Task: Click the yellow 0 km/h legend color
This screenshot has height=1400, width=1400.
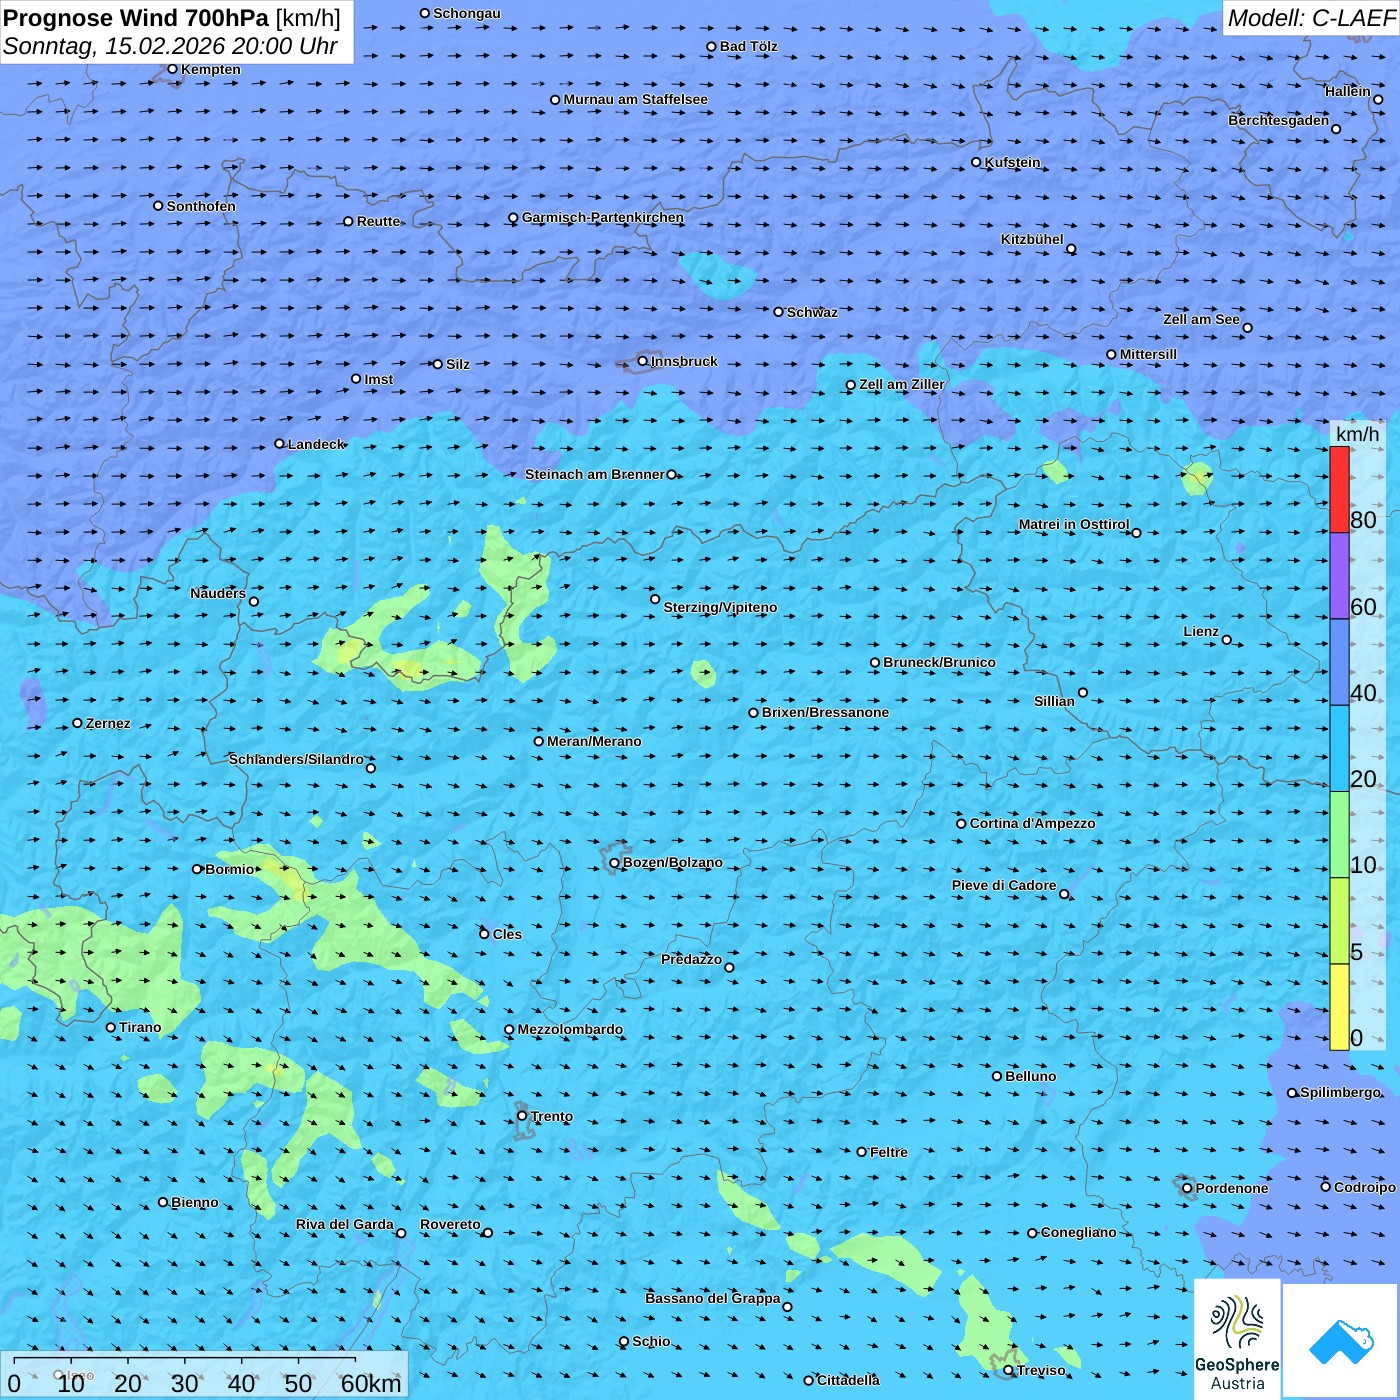Action: coord(1339,1007)
